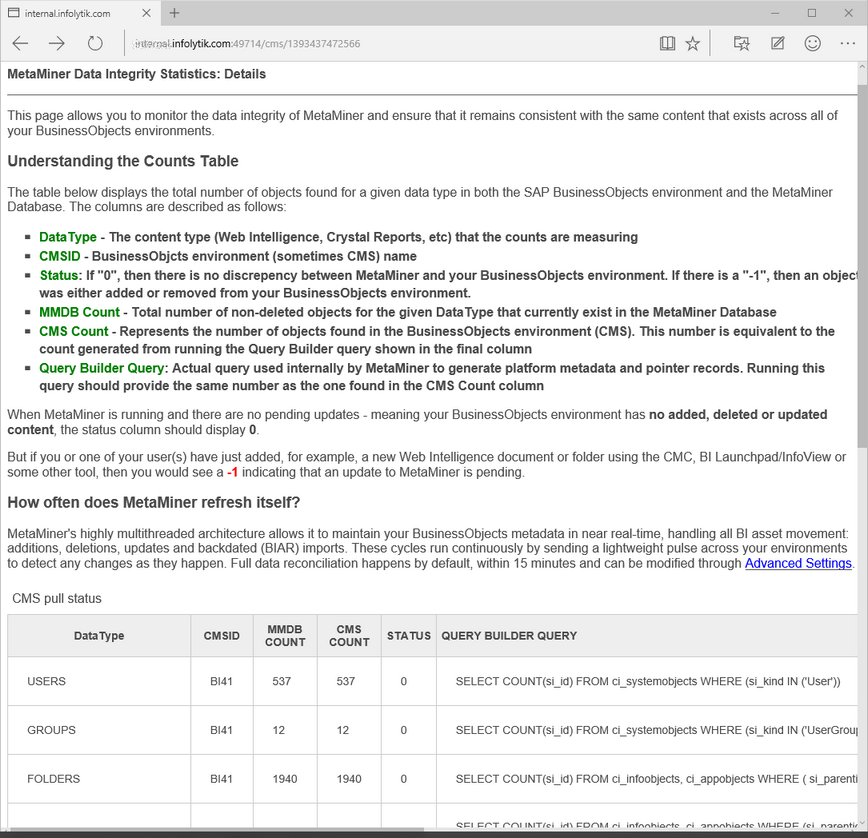Open a new browser tab

coord(174,13)
